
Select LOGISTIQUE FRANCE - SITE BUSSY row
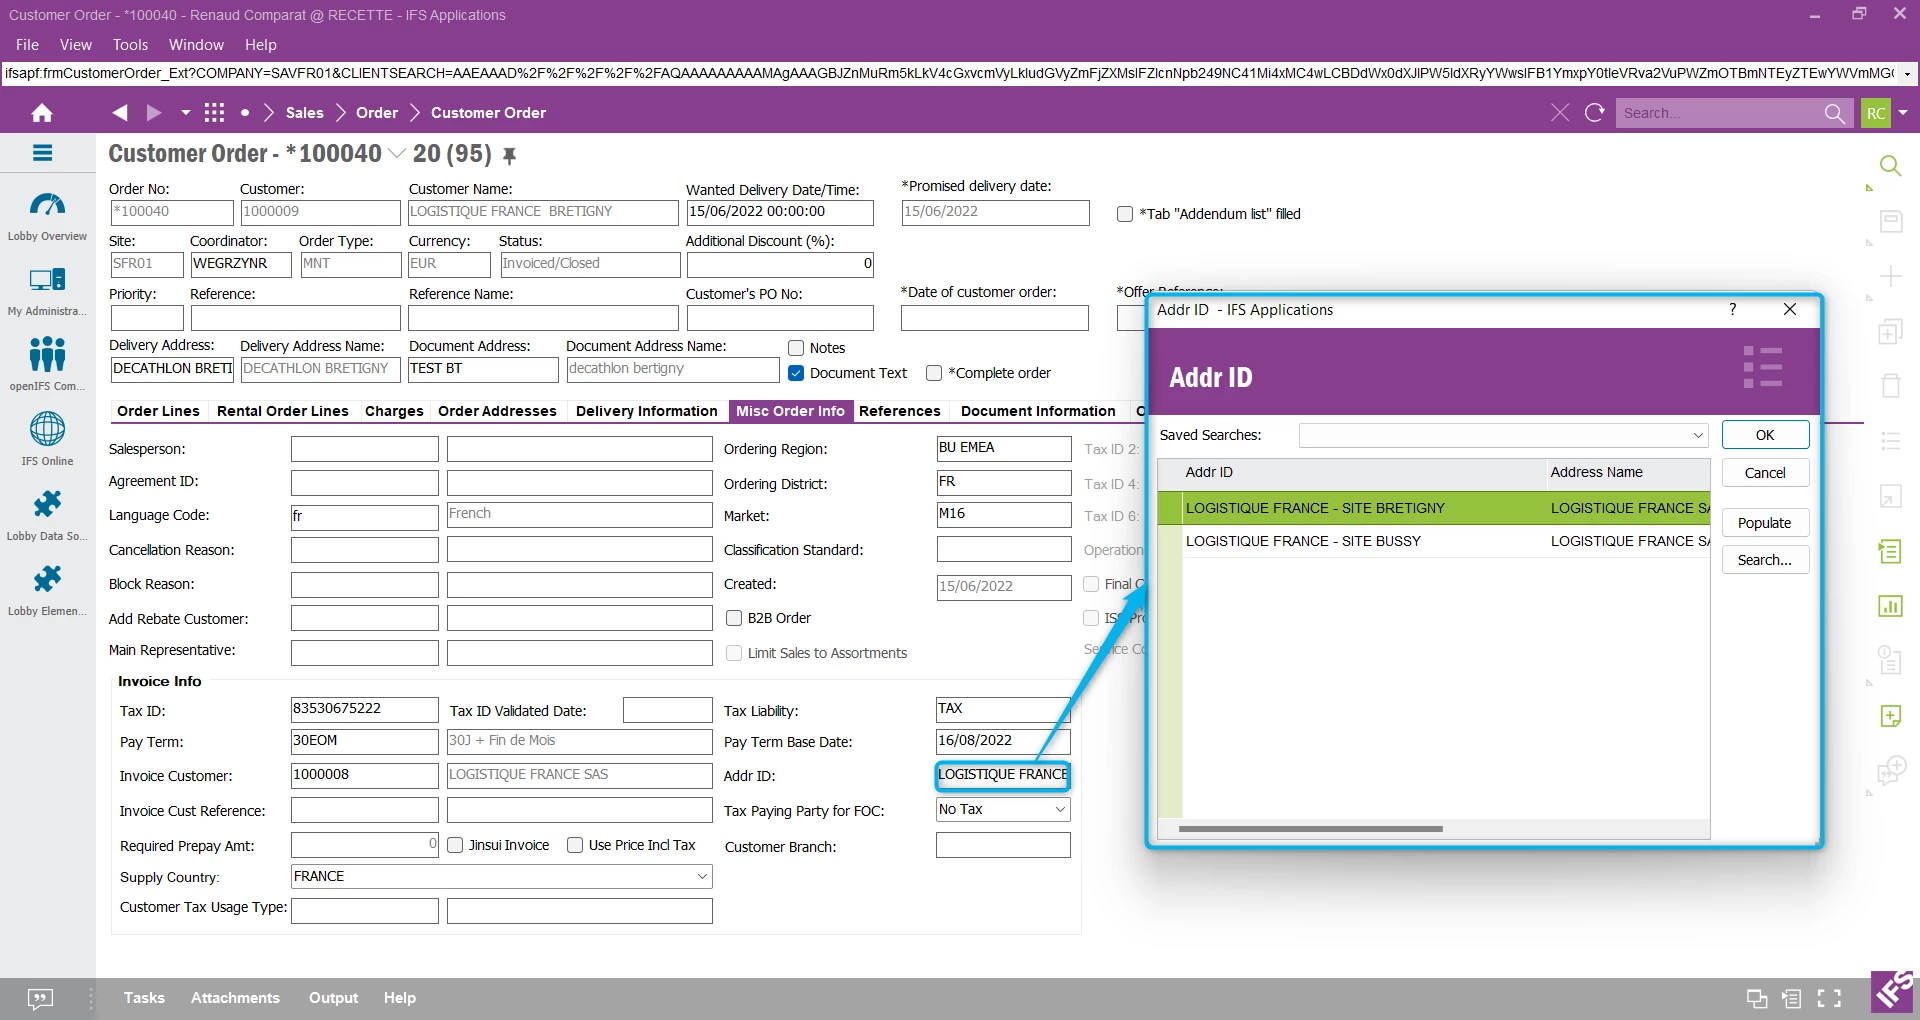click(1303, 541)
